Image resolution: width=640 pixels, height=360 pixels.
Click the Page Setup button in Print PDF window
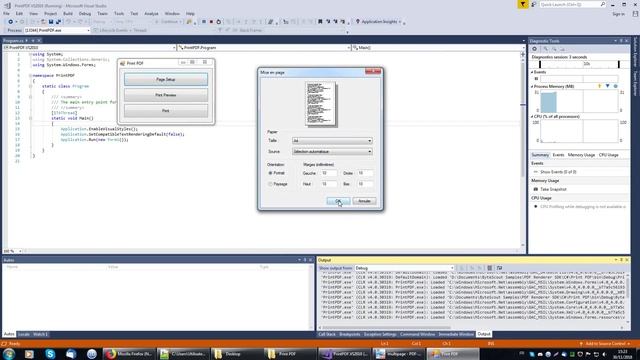(166, 80)
